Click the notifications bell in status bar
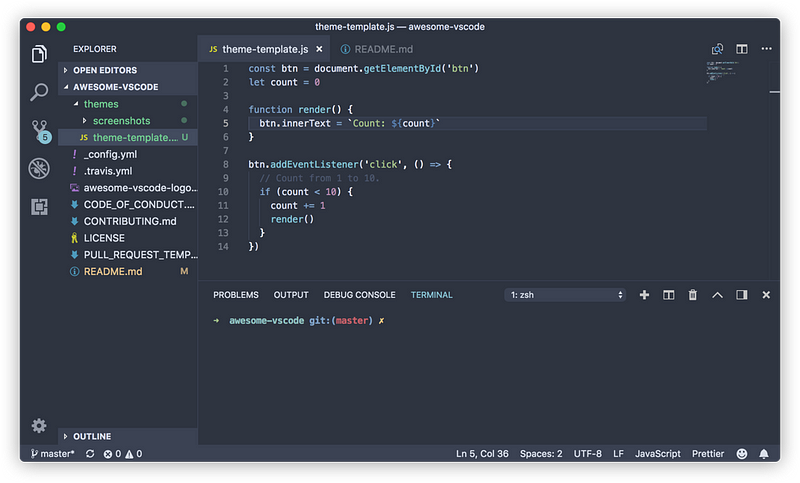Viewport: 800px width, 483px height. [763, 453]
